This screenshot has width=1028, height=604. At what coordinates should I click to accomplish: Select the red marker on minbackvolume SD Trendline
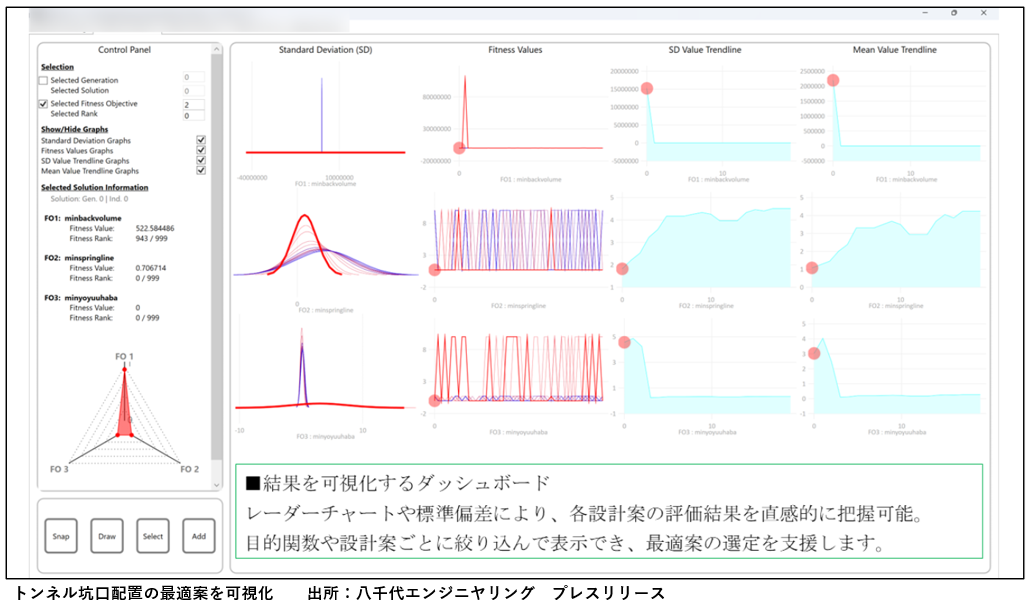tap(647, 88)
